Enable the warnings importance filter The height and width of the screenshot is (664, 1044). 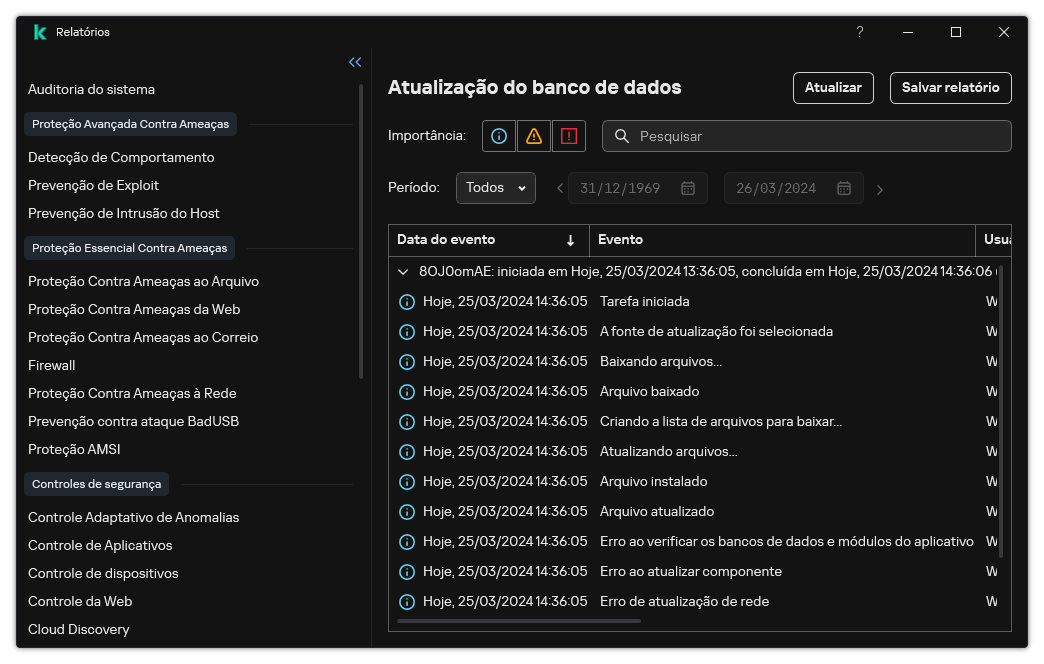(533, 136)
